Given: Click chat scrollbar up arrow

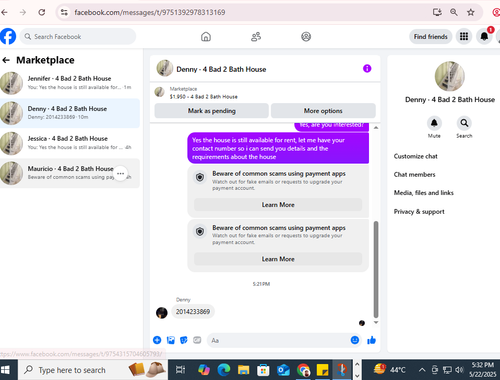Looking at the screenshot, I should pyautogui.click(x=376, y=128).
